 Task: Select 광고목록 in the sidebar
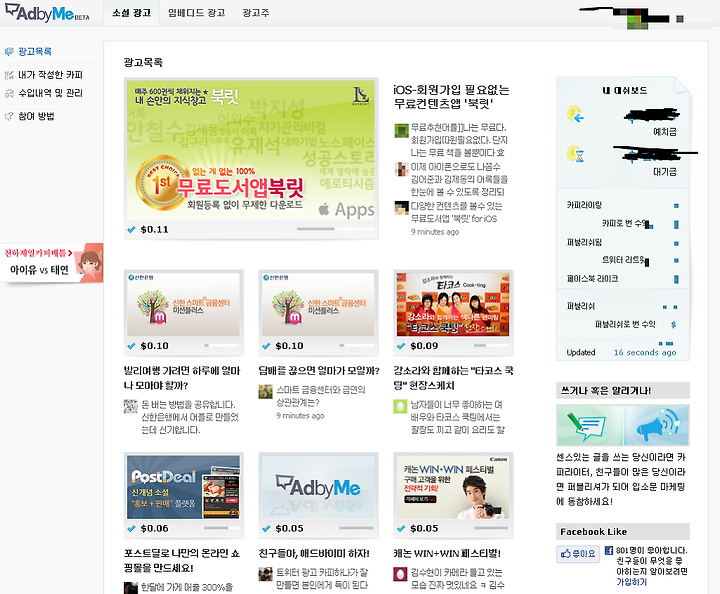pos(35,51)
